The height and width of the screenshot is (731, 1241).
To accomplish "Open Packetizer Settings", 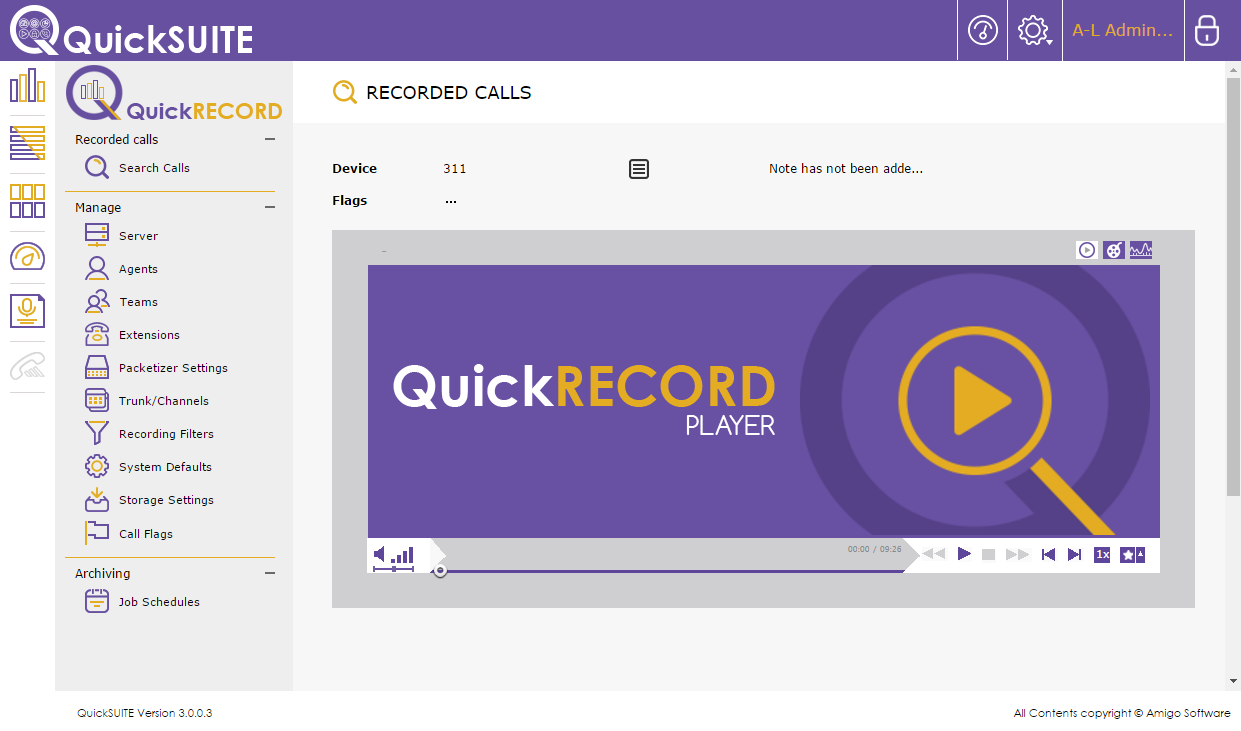I will (x=173, y=368).
